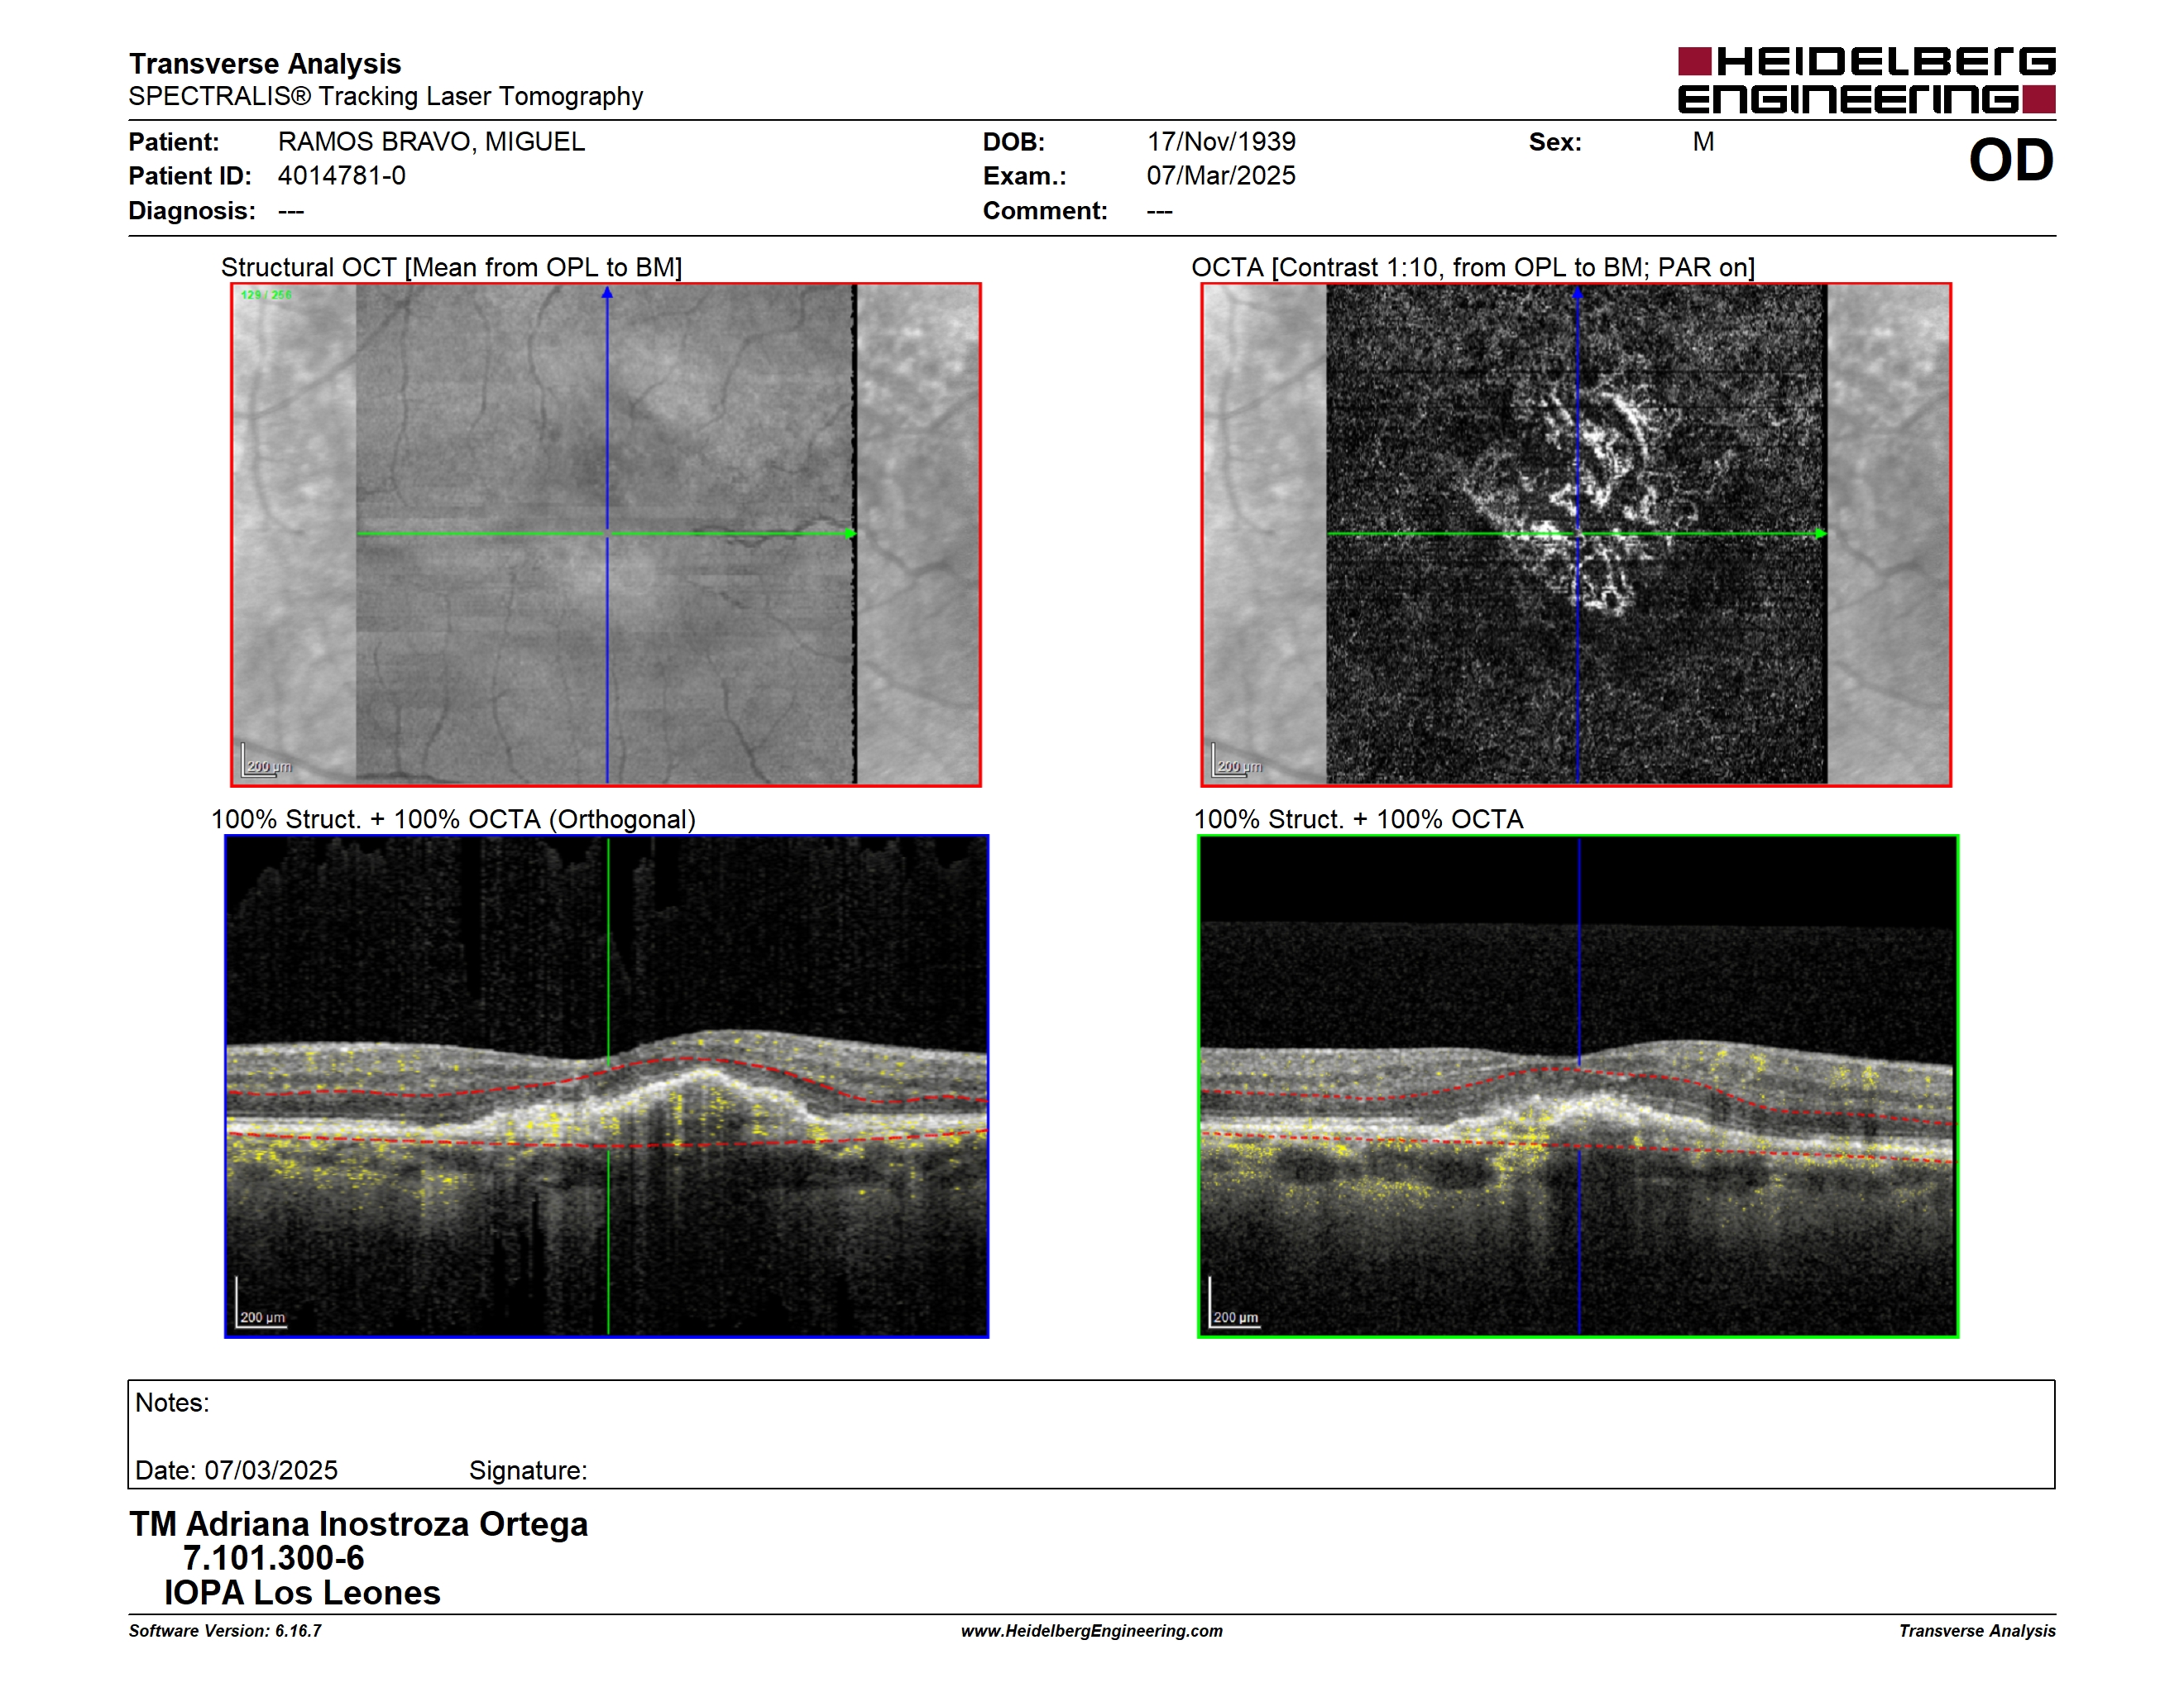Select 'SPECTRALIS® Tracking Laser Tomography' subtitle
The height and width of the screenshot is (1688, 2184).
(x=385, y=97)
